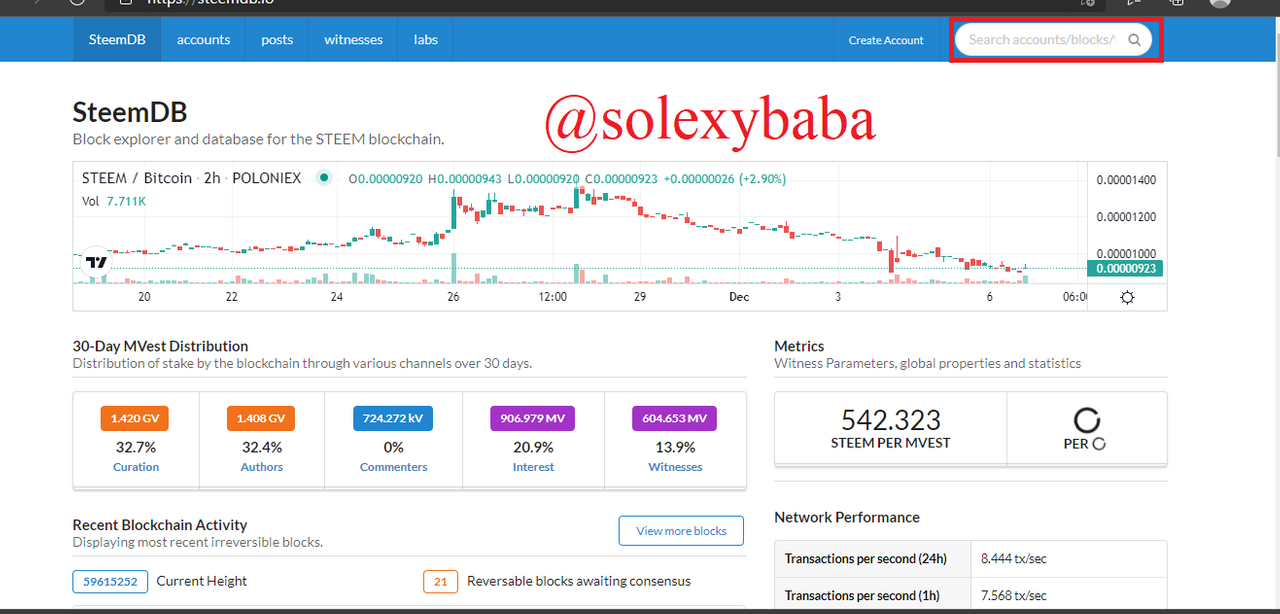Open the witnesses menu item
Image resolution: width=1280 pixels, height=614 pixels.
click(x=353, y=40)
